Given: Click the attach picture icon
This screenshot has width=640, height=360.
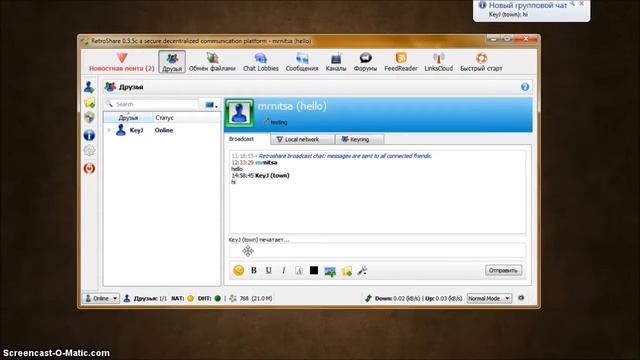Looking at the screenshot, I should 330,271.
